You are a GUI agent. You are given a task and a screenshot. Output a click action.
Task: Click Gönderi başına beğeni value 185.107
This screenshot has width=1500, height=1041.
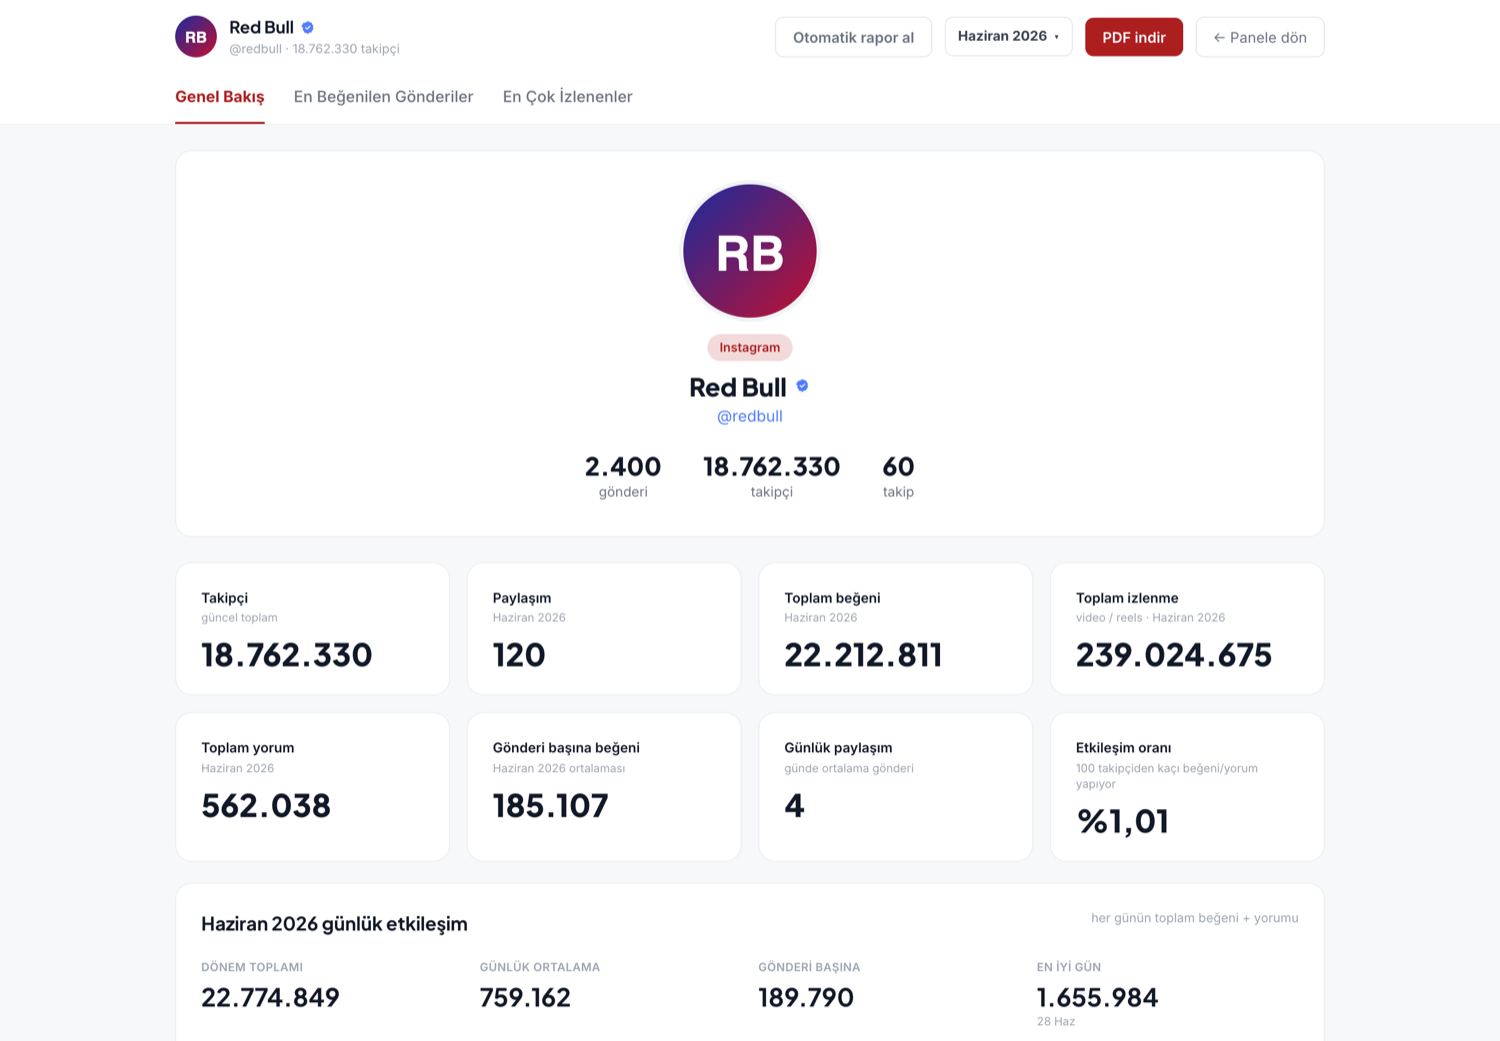click(x=550, y=806)
